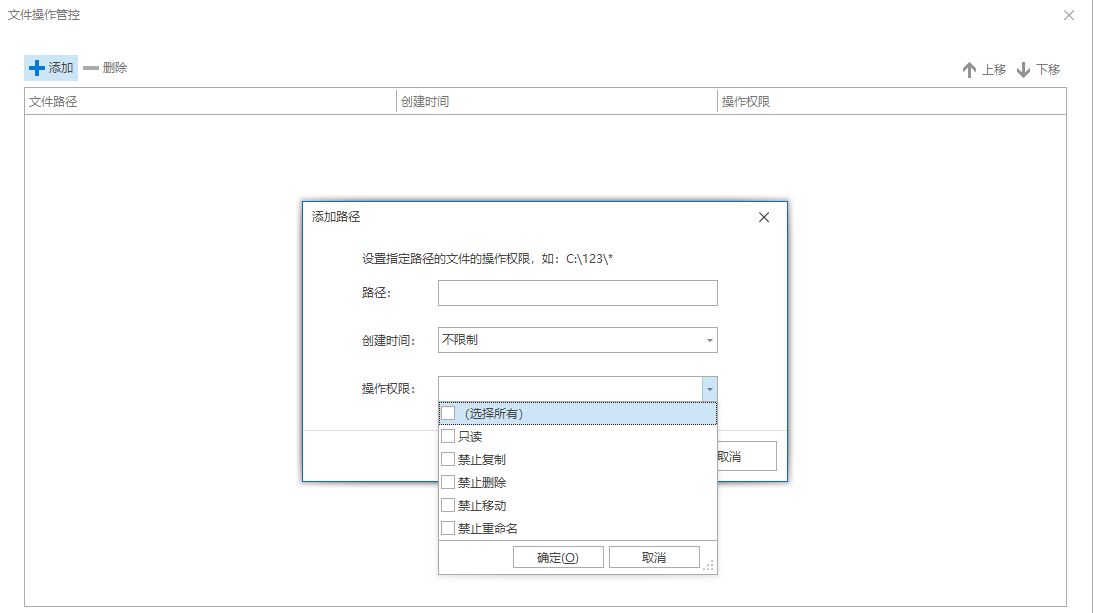Click the 创建时间 column header

[x=556, y=102]
